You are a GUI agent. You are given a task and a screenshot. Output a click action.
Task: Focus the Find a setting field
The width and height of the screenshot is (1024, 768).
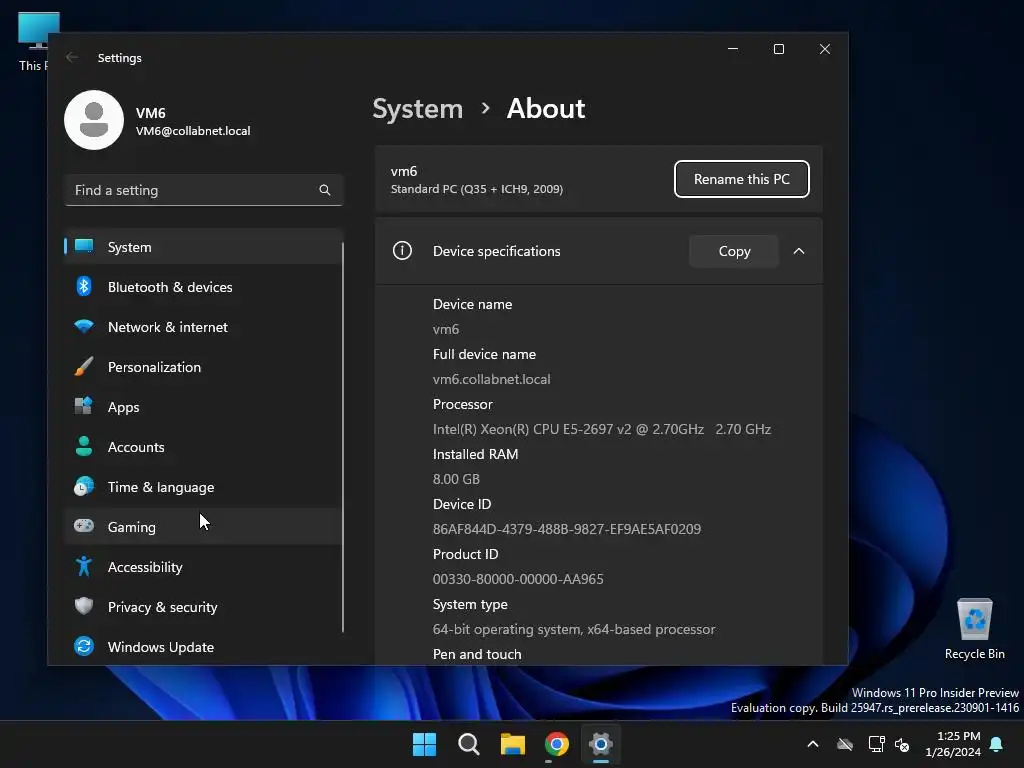(x=203, y=190)
